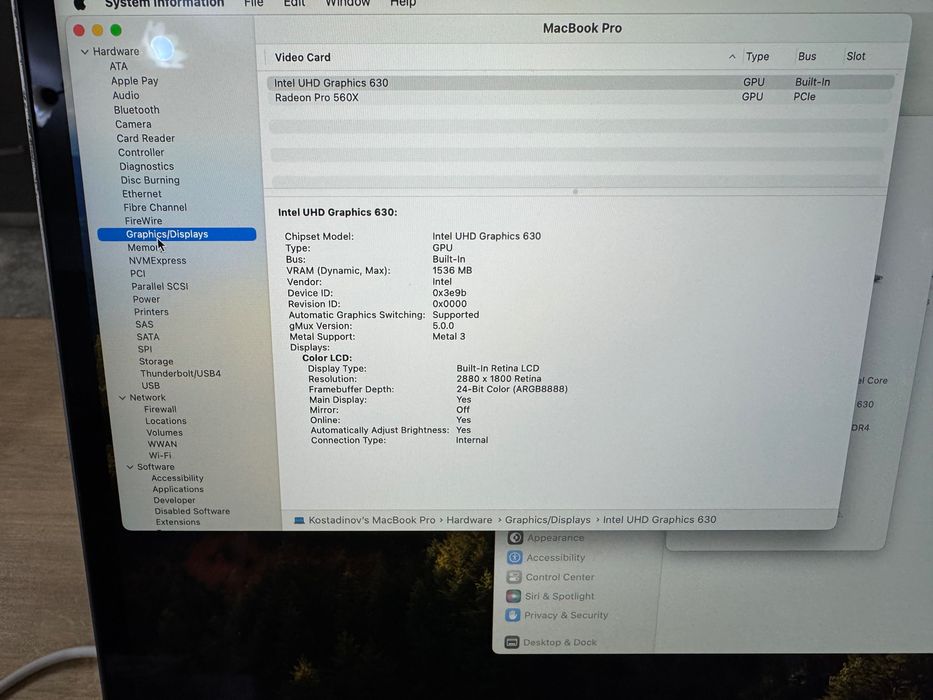Open the Help menu

pos(403,4)
